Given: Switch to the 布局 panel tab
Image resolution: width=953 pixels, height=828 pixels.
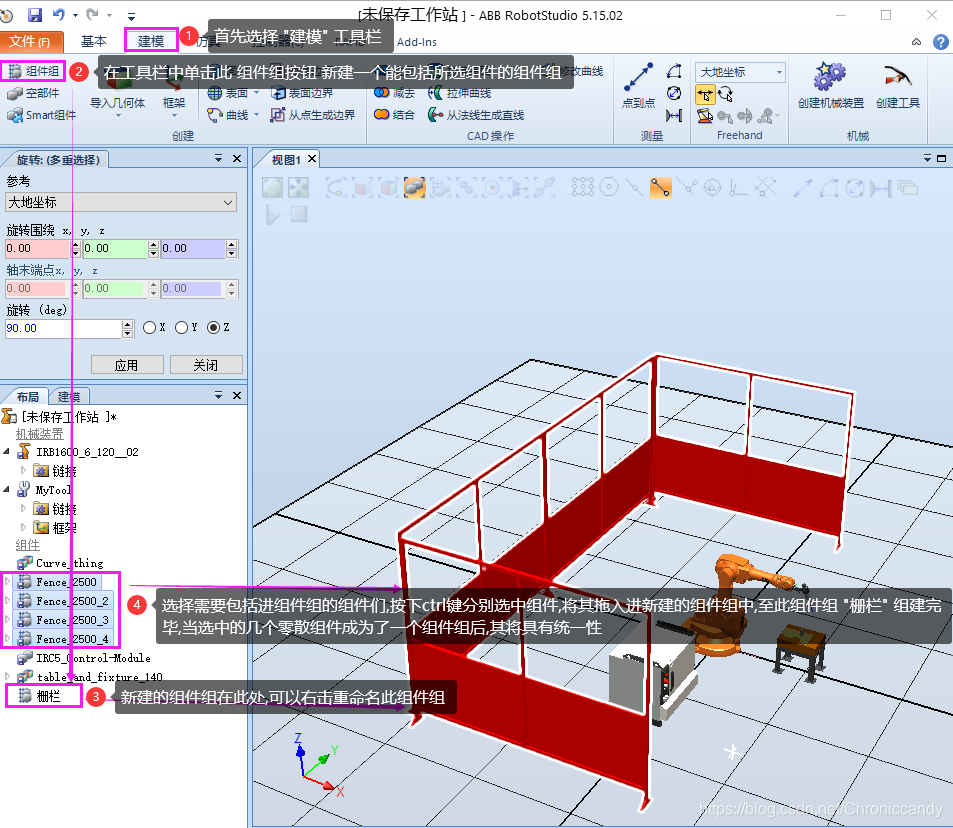Looking at the screenshot, I should [x=27, y=397].
